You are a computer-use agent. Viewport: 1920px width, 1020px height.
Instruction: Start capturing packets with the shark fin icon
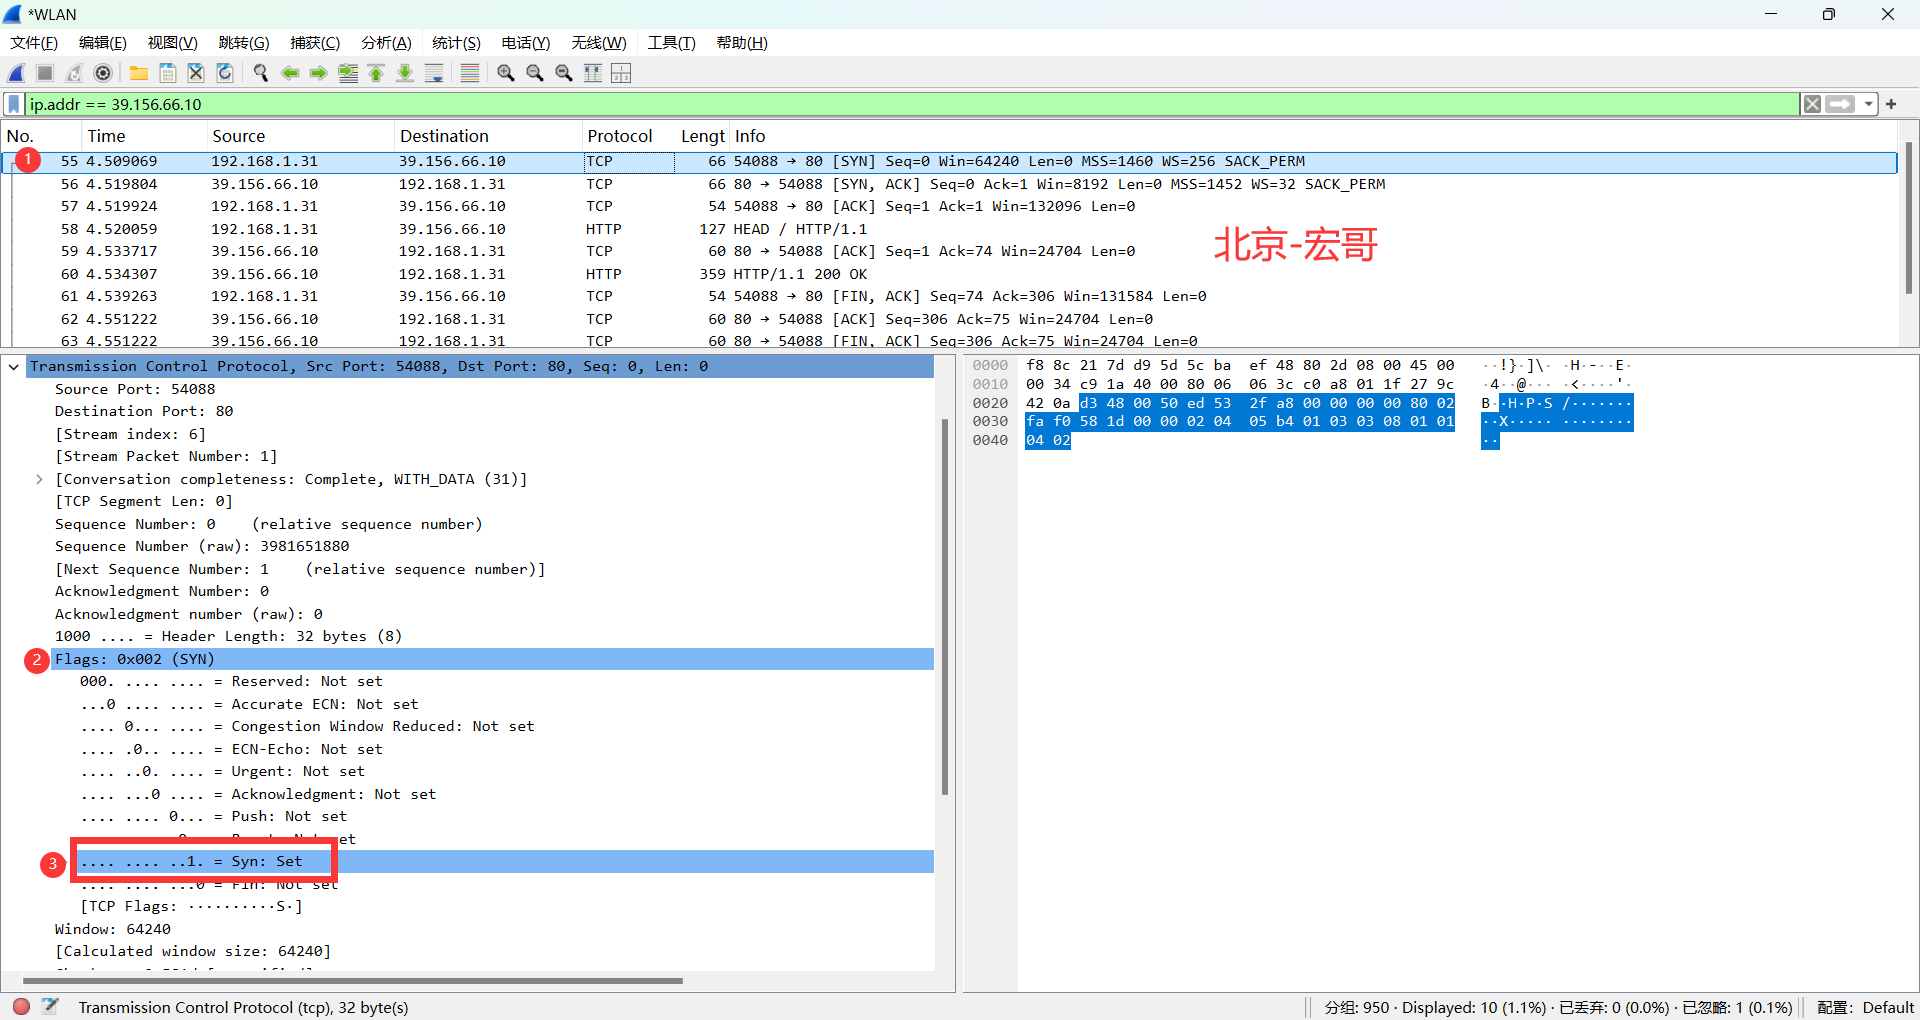pyautogui.click(x=16, y=73)
